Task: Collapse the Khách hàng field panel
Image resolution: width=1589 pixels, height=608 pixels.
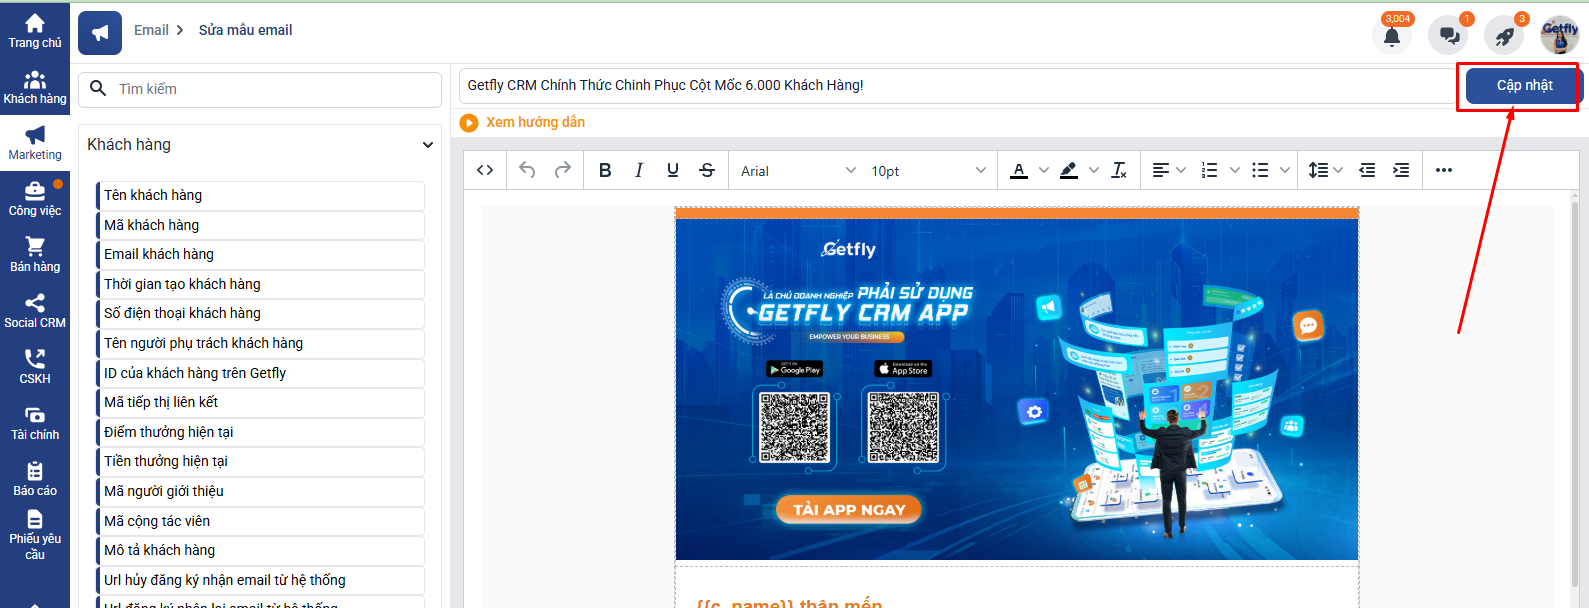Action: 428,145
